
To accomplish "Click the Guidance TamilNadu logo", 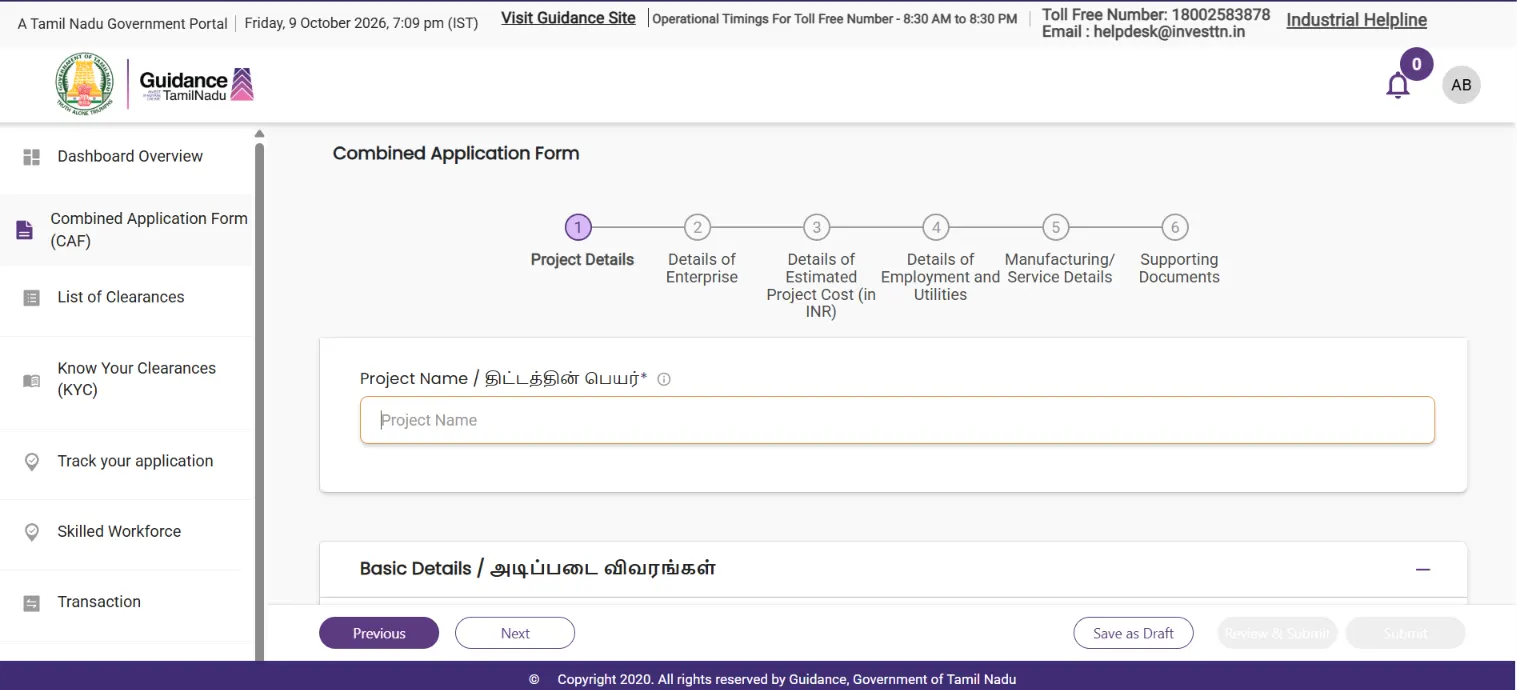I will tap(197, 84).
